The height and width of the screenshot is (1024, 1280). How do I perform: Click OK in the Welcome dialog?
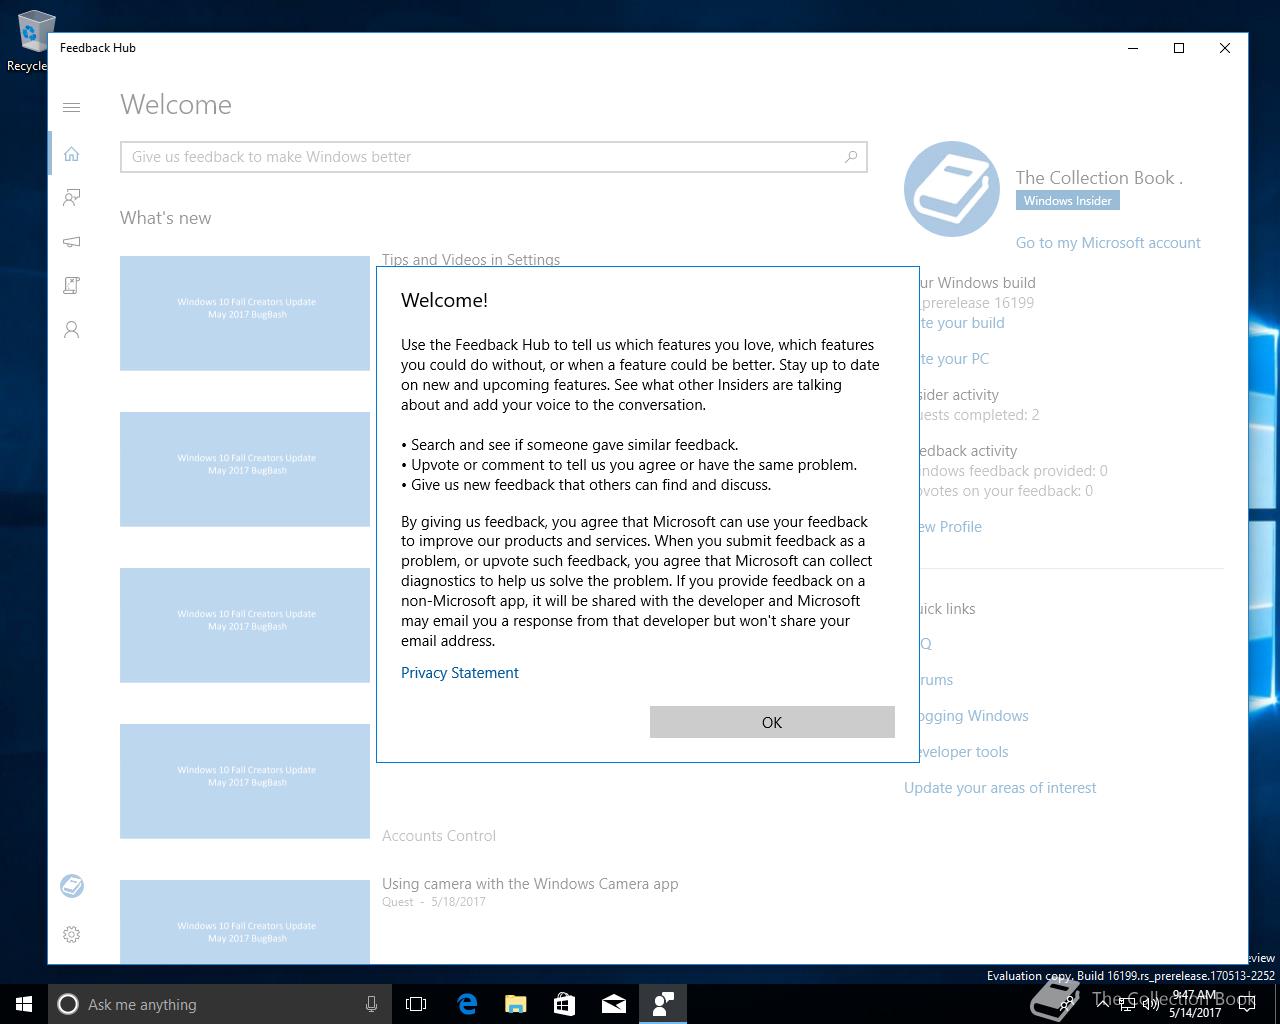tap(772, 722)
